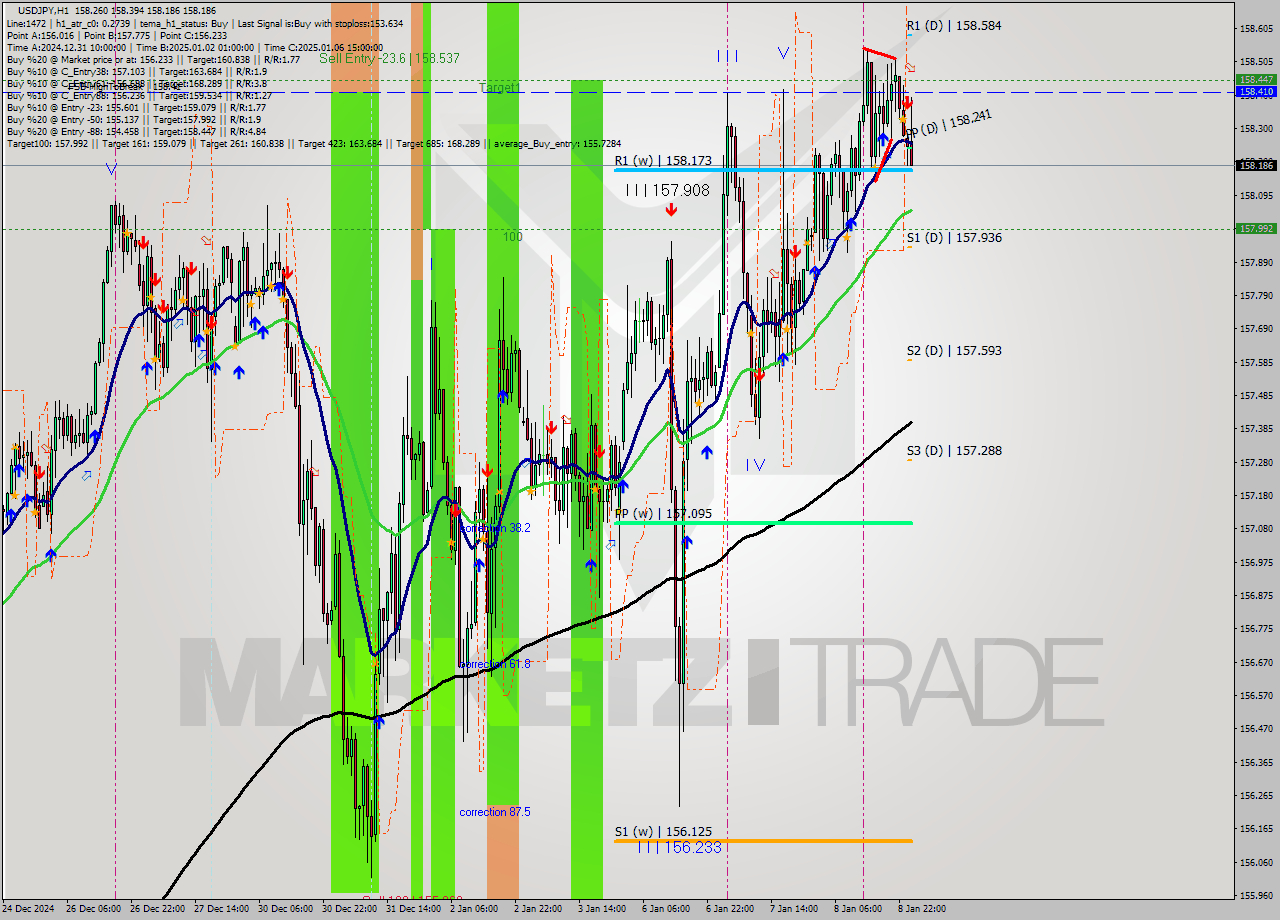Select the S2 (D) | 157.593 pivot label
The width and height of the screenshot is (1280, 920).
[954, 351]
